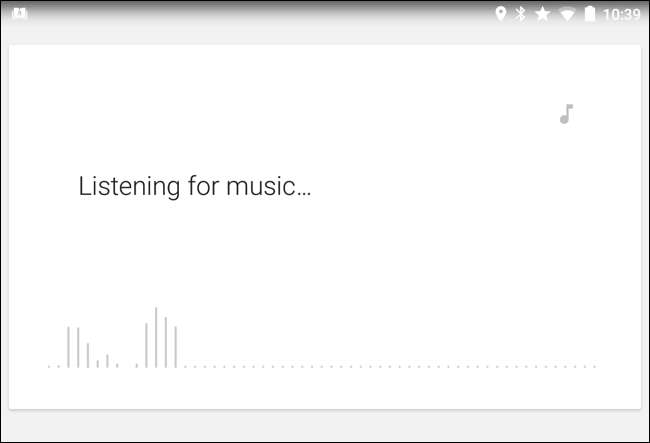Tap the Bluetooth status icon
650x443 pixels.
tap(520, 14)
